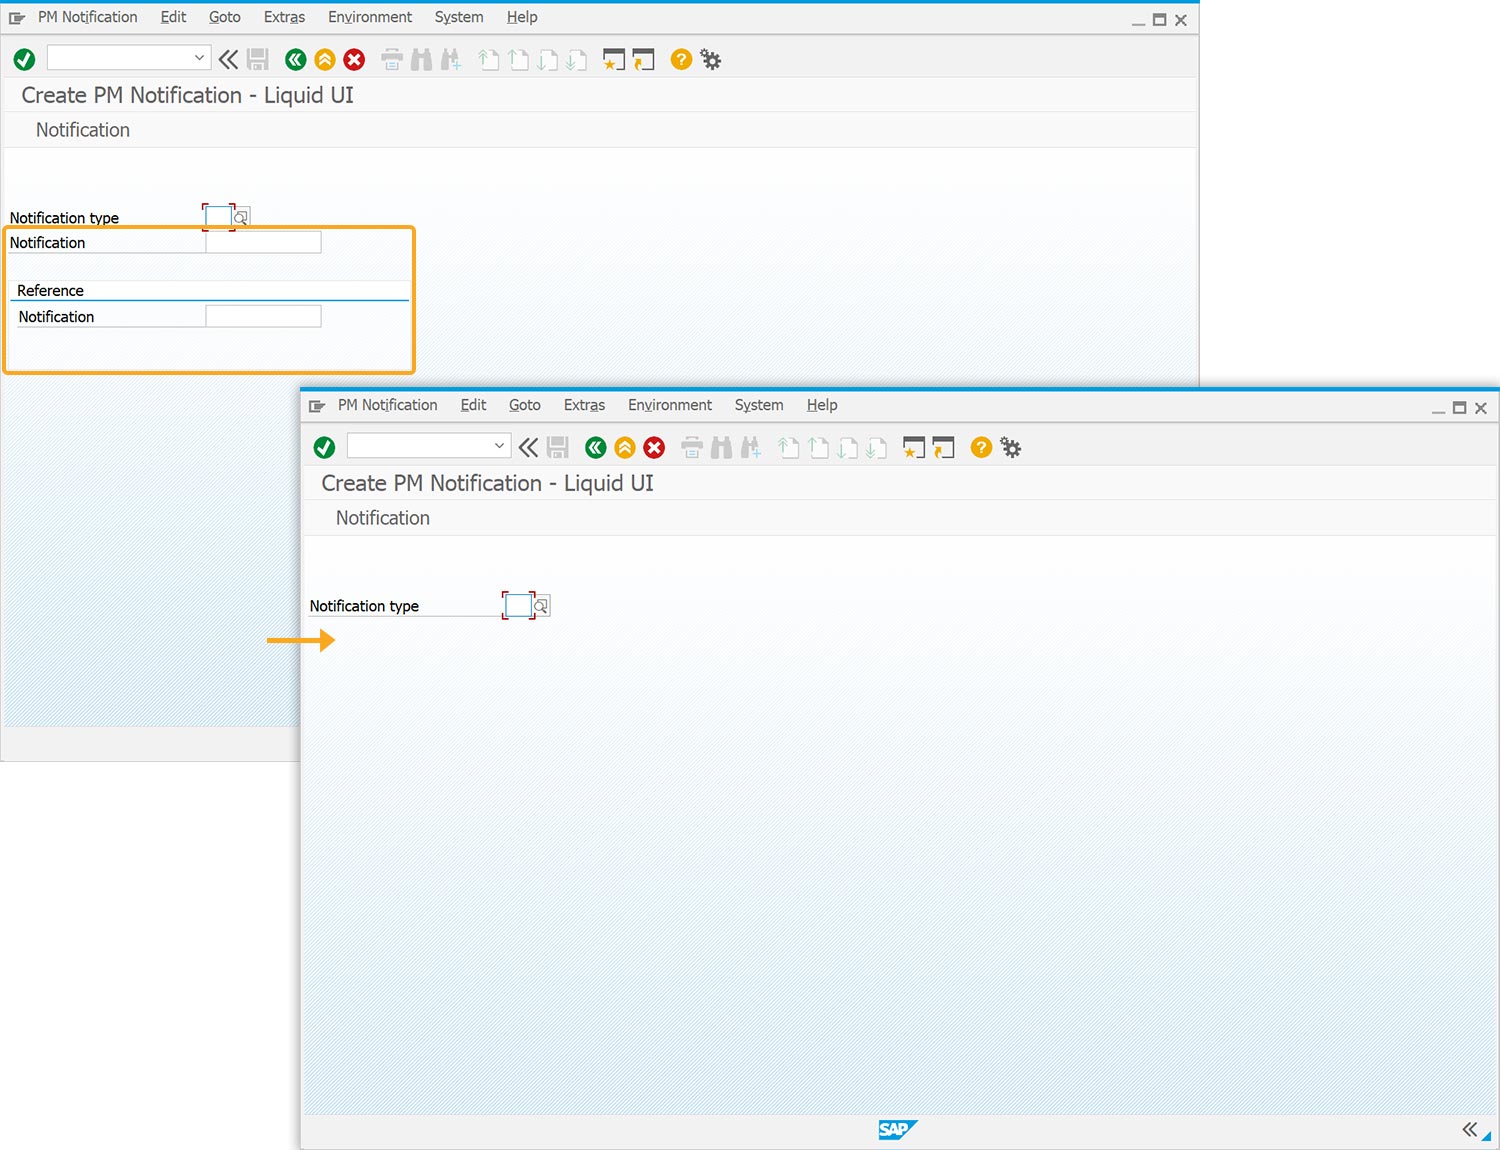Click First Page icon in back window
The image size is (1500, 1150).
pos(488,60)
